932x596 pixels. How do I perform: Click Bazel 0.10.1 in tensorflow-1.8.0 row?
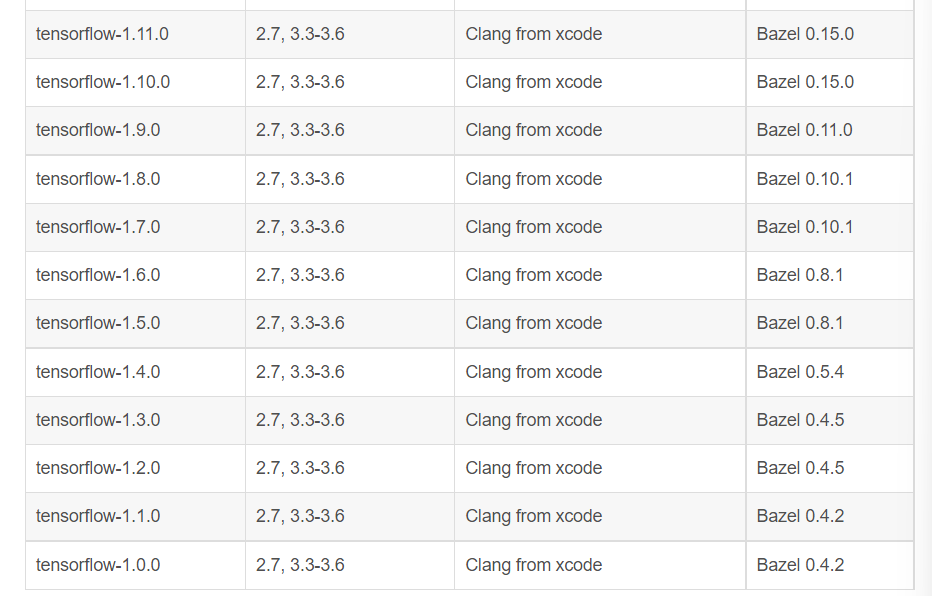point(804,179)
